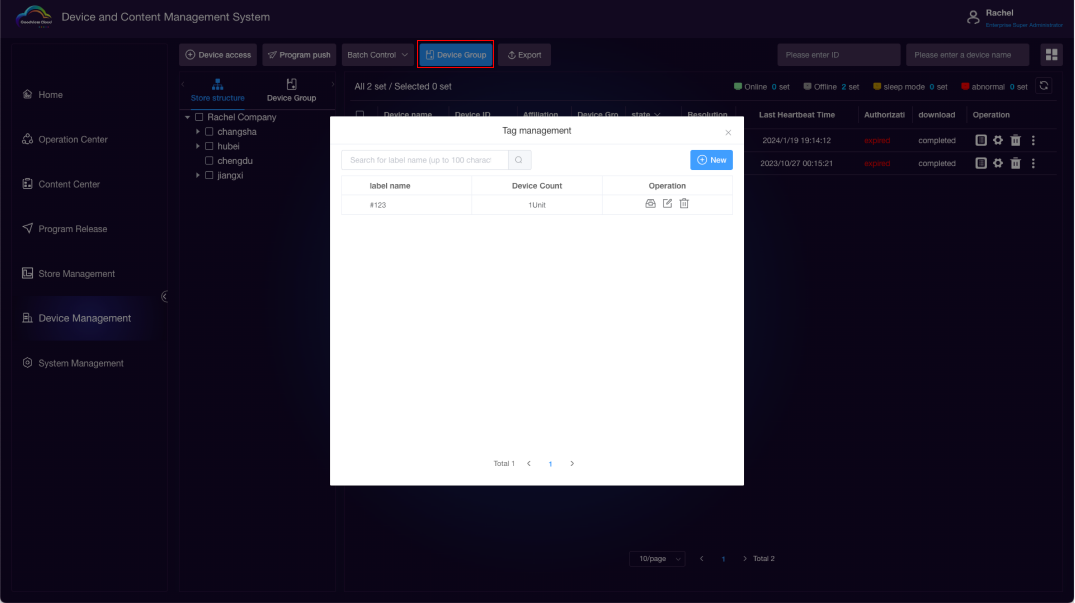Image resolution: width=1075 pixels, height=603 pixels.
Task: Refresh the device list with the reload icon
Action: pos(1044,86)
